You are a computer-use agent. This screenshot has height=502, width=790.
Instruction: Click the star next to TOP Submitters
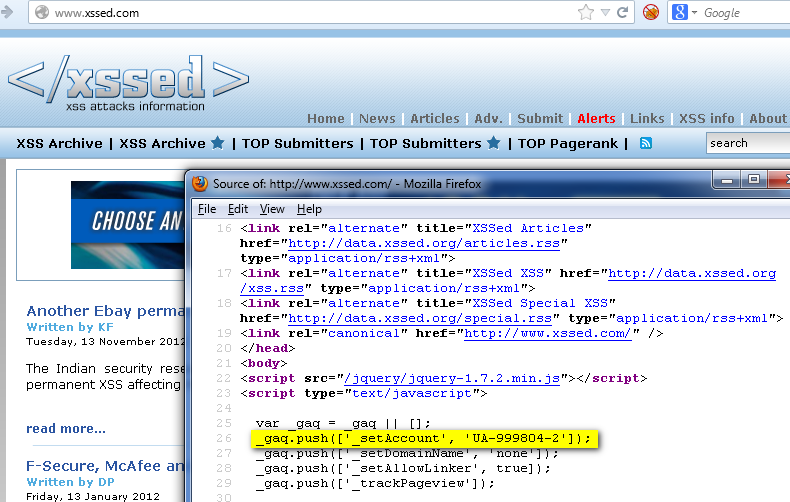494,143
